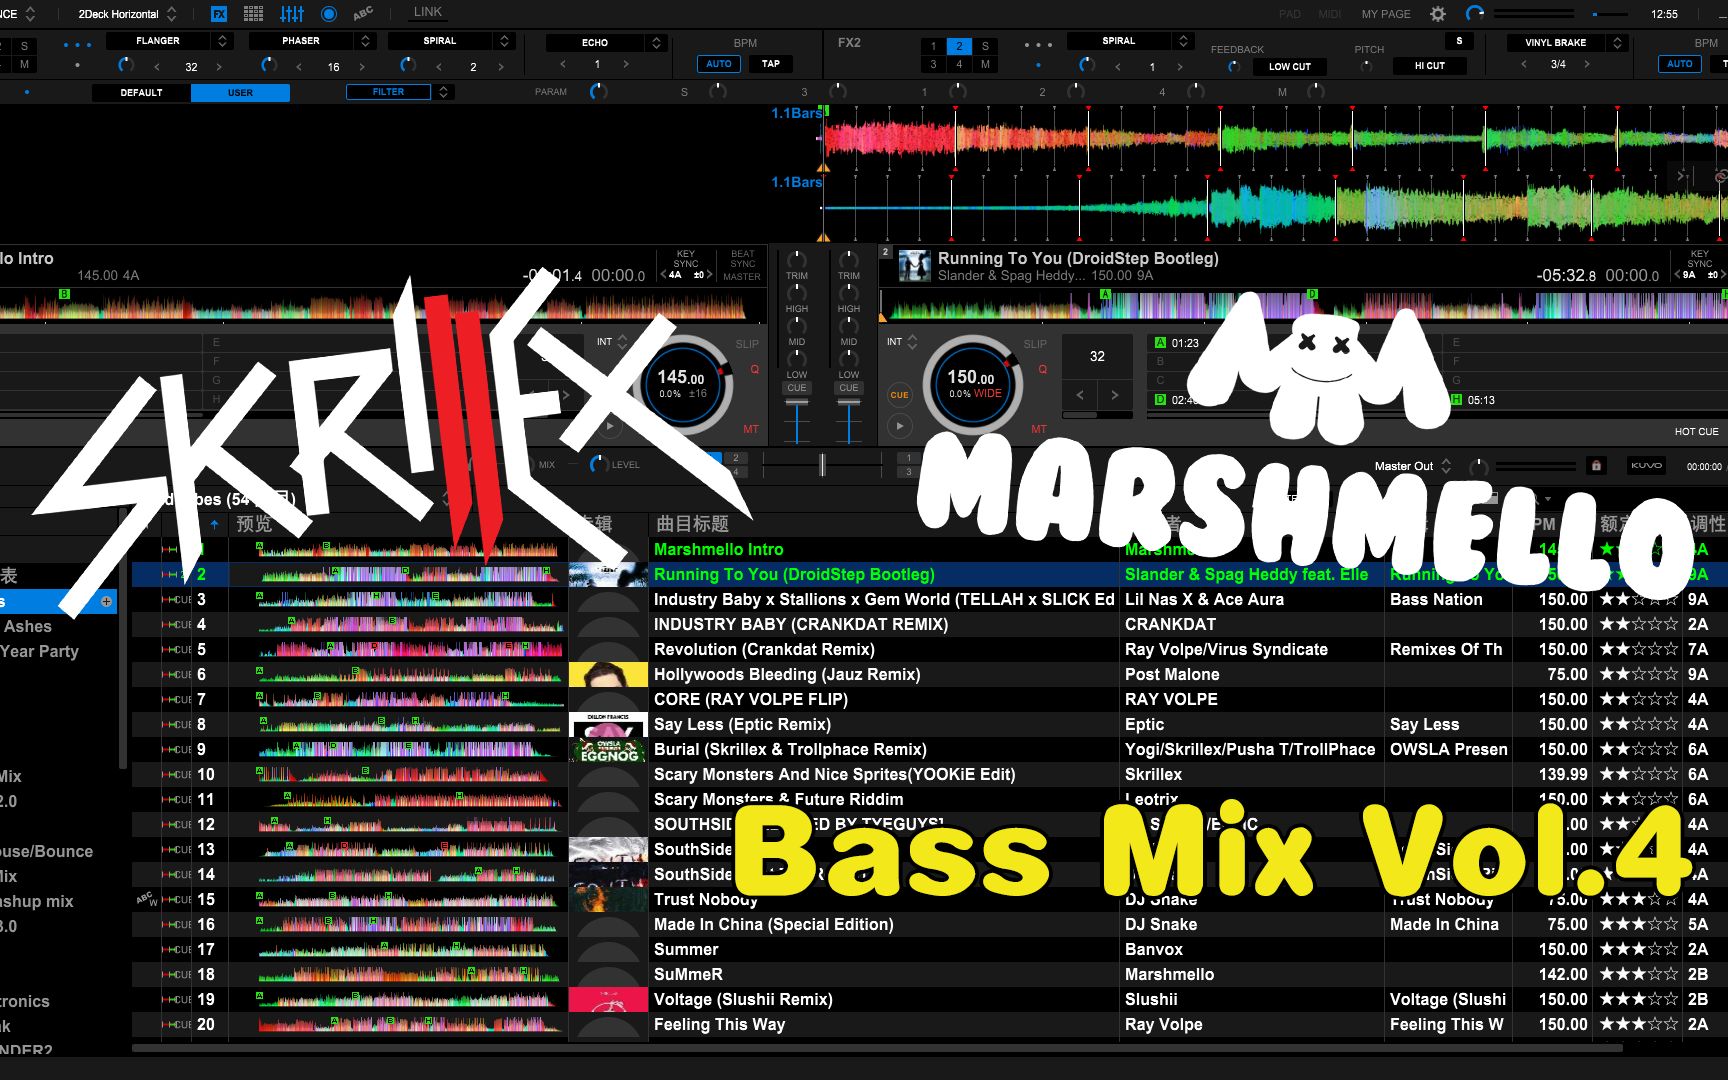Open ECHO effect selector dropdown
The width and height of the screenshot is (1728, 1080).
[657, 42]
